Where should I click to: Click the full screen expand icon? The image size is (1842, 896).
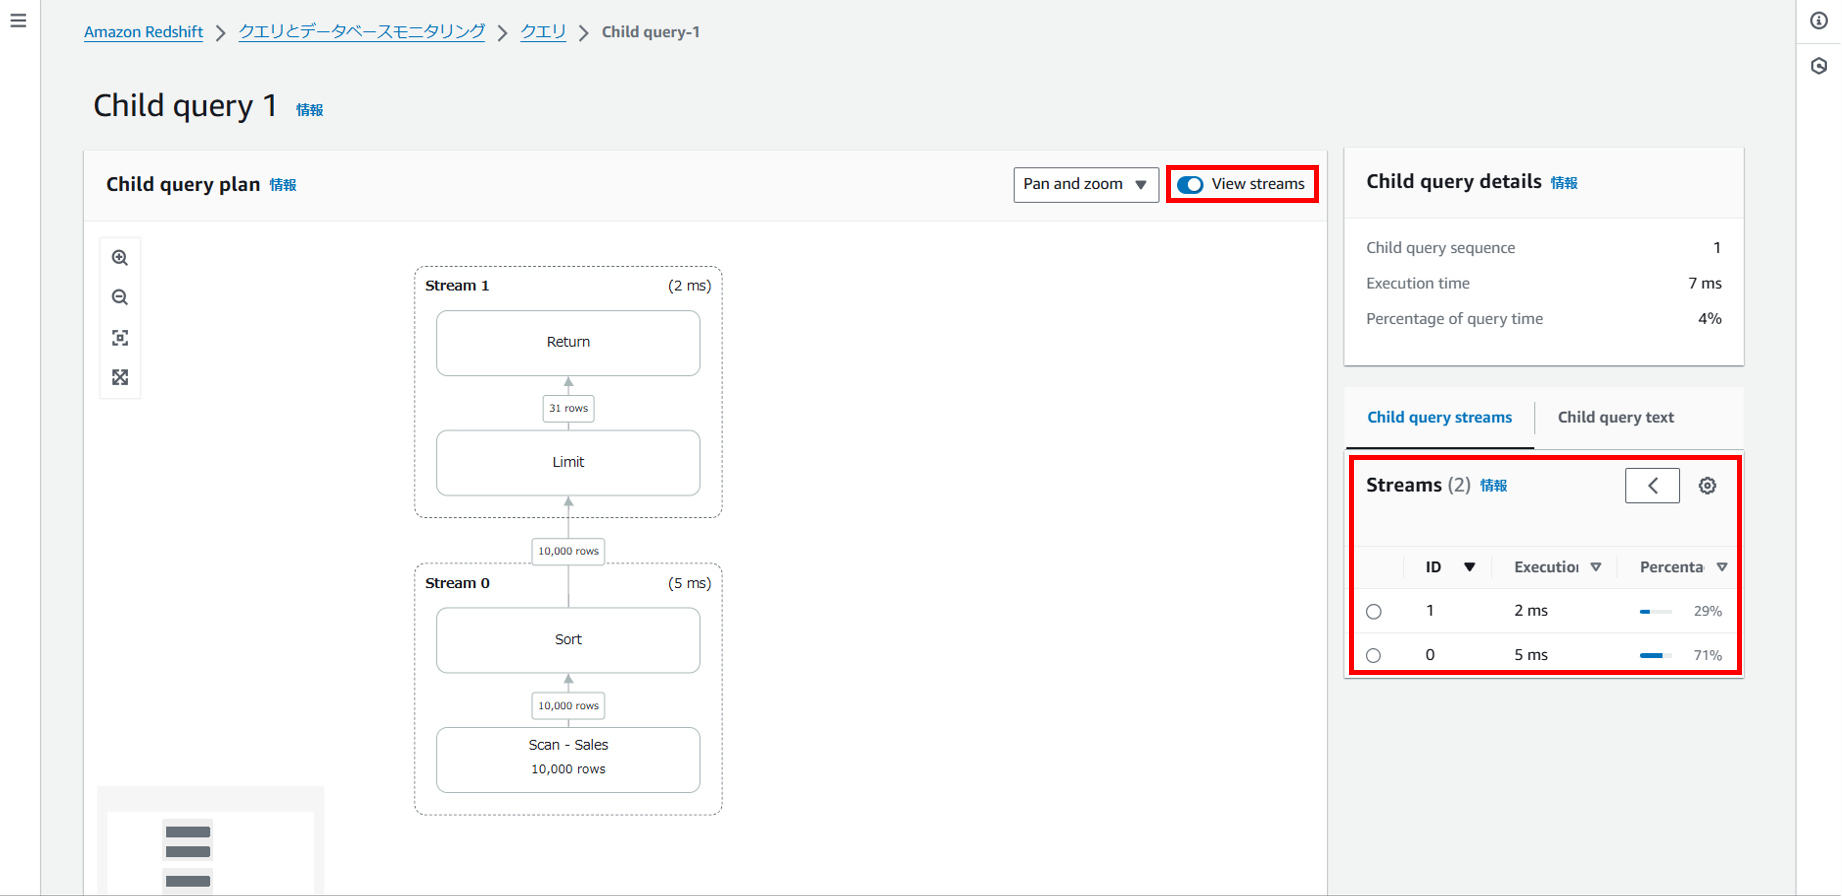pos(120,377)
